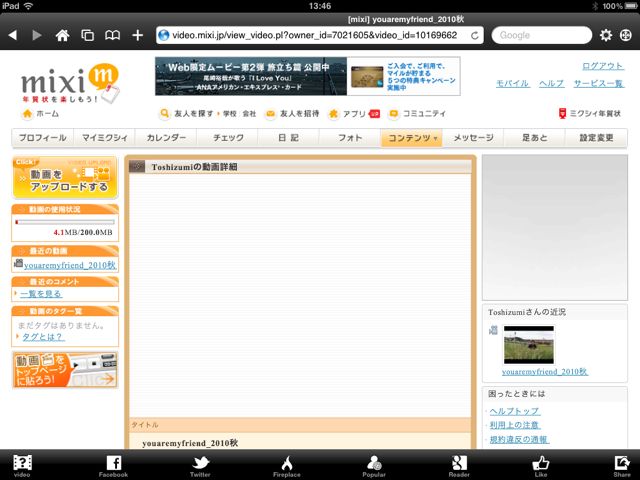Open Facebook from the bottom bar

[x=113, y=466]
